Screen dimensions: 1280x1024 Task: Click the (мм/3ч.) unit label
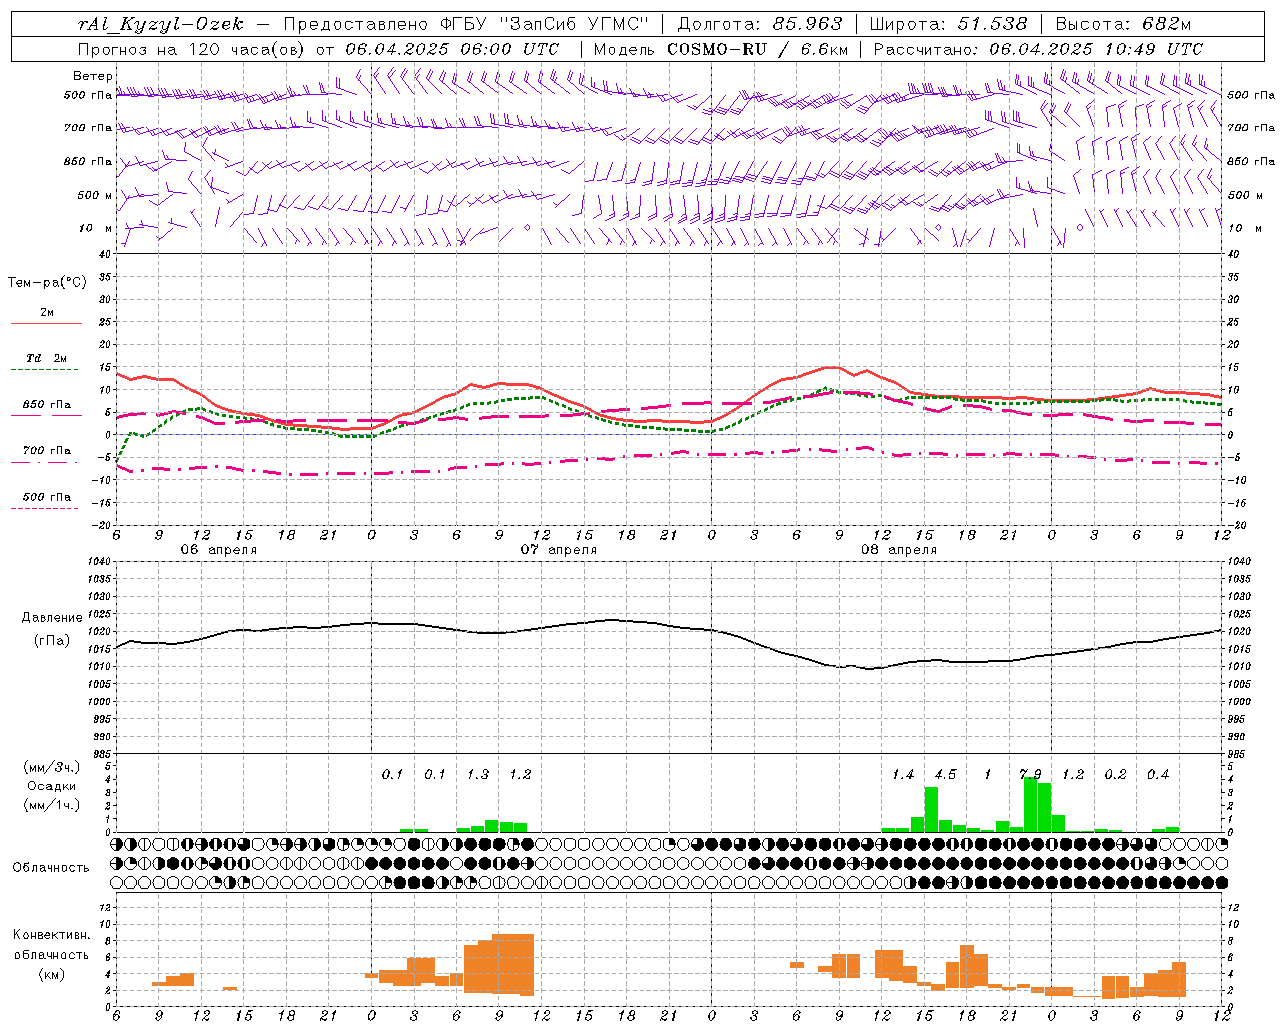tap(52, 767)
